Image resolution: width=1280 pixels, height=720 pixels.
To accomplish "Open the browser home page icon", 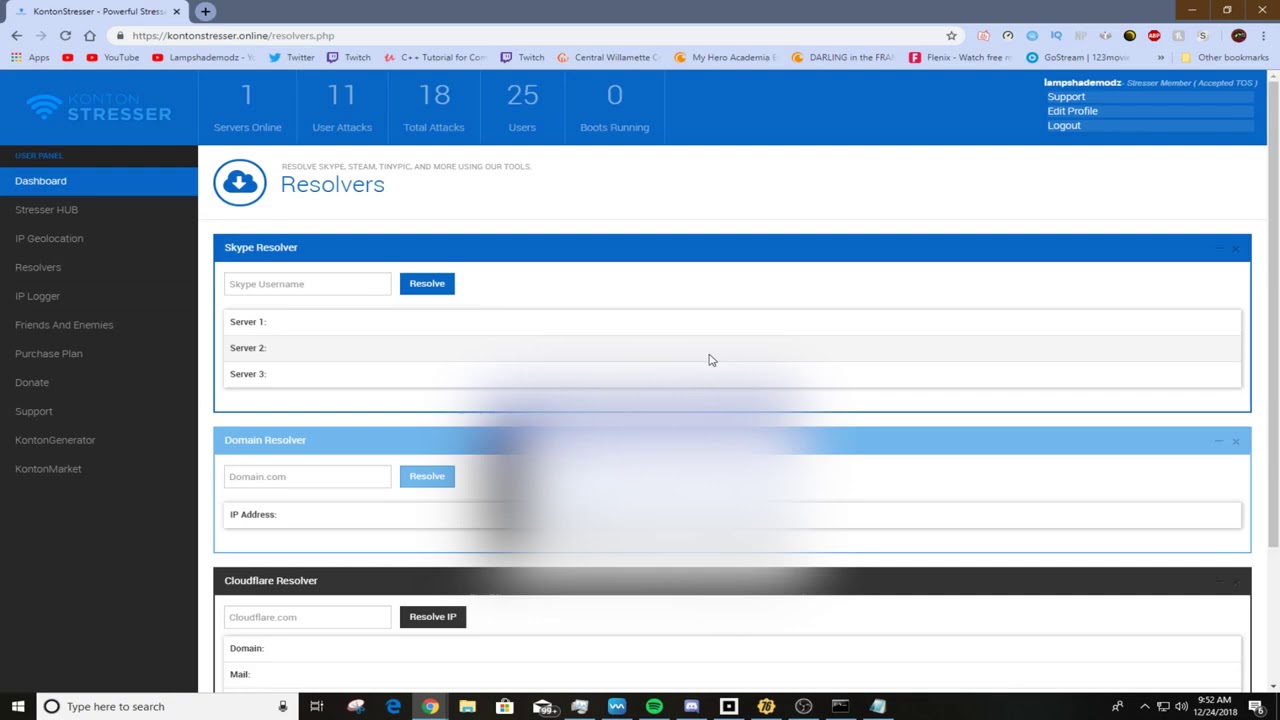I will [90, 35].
